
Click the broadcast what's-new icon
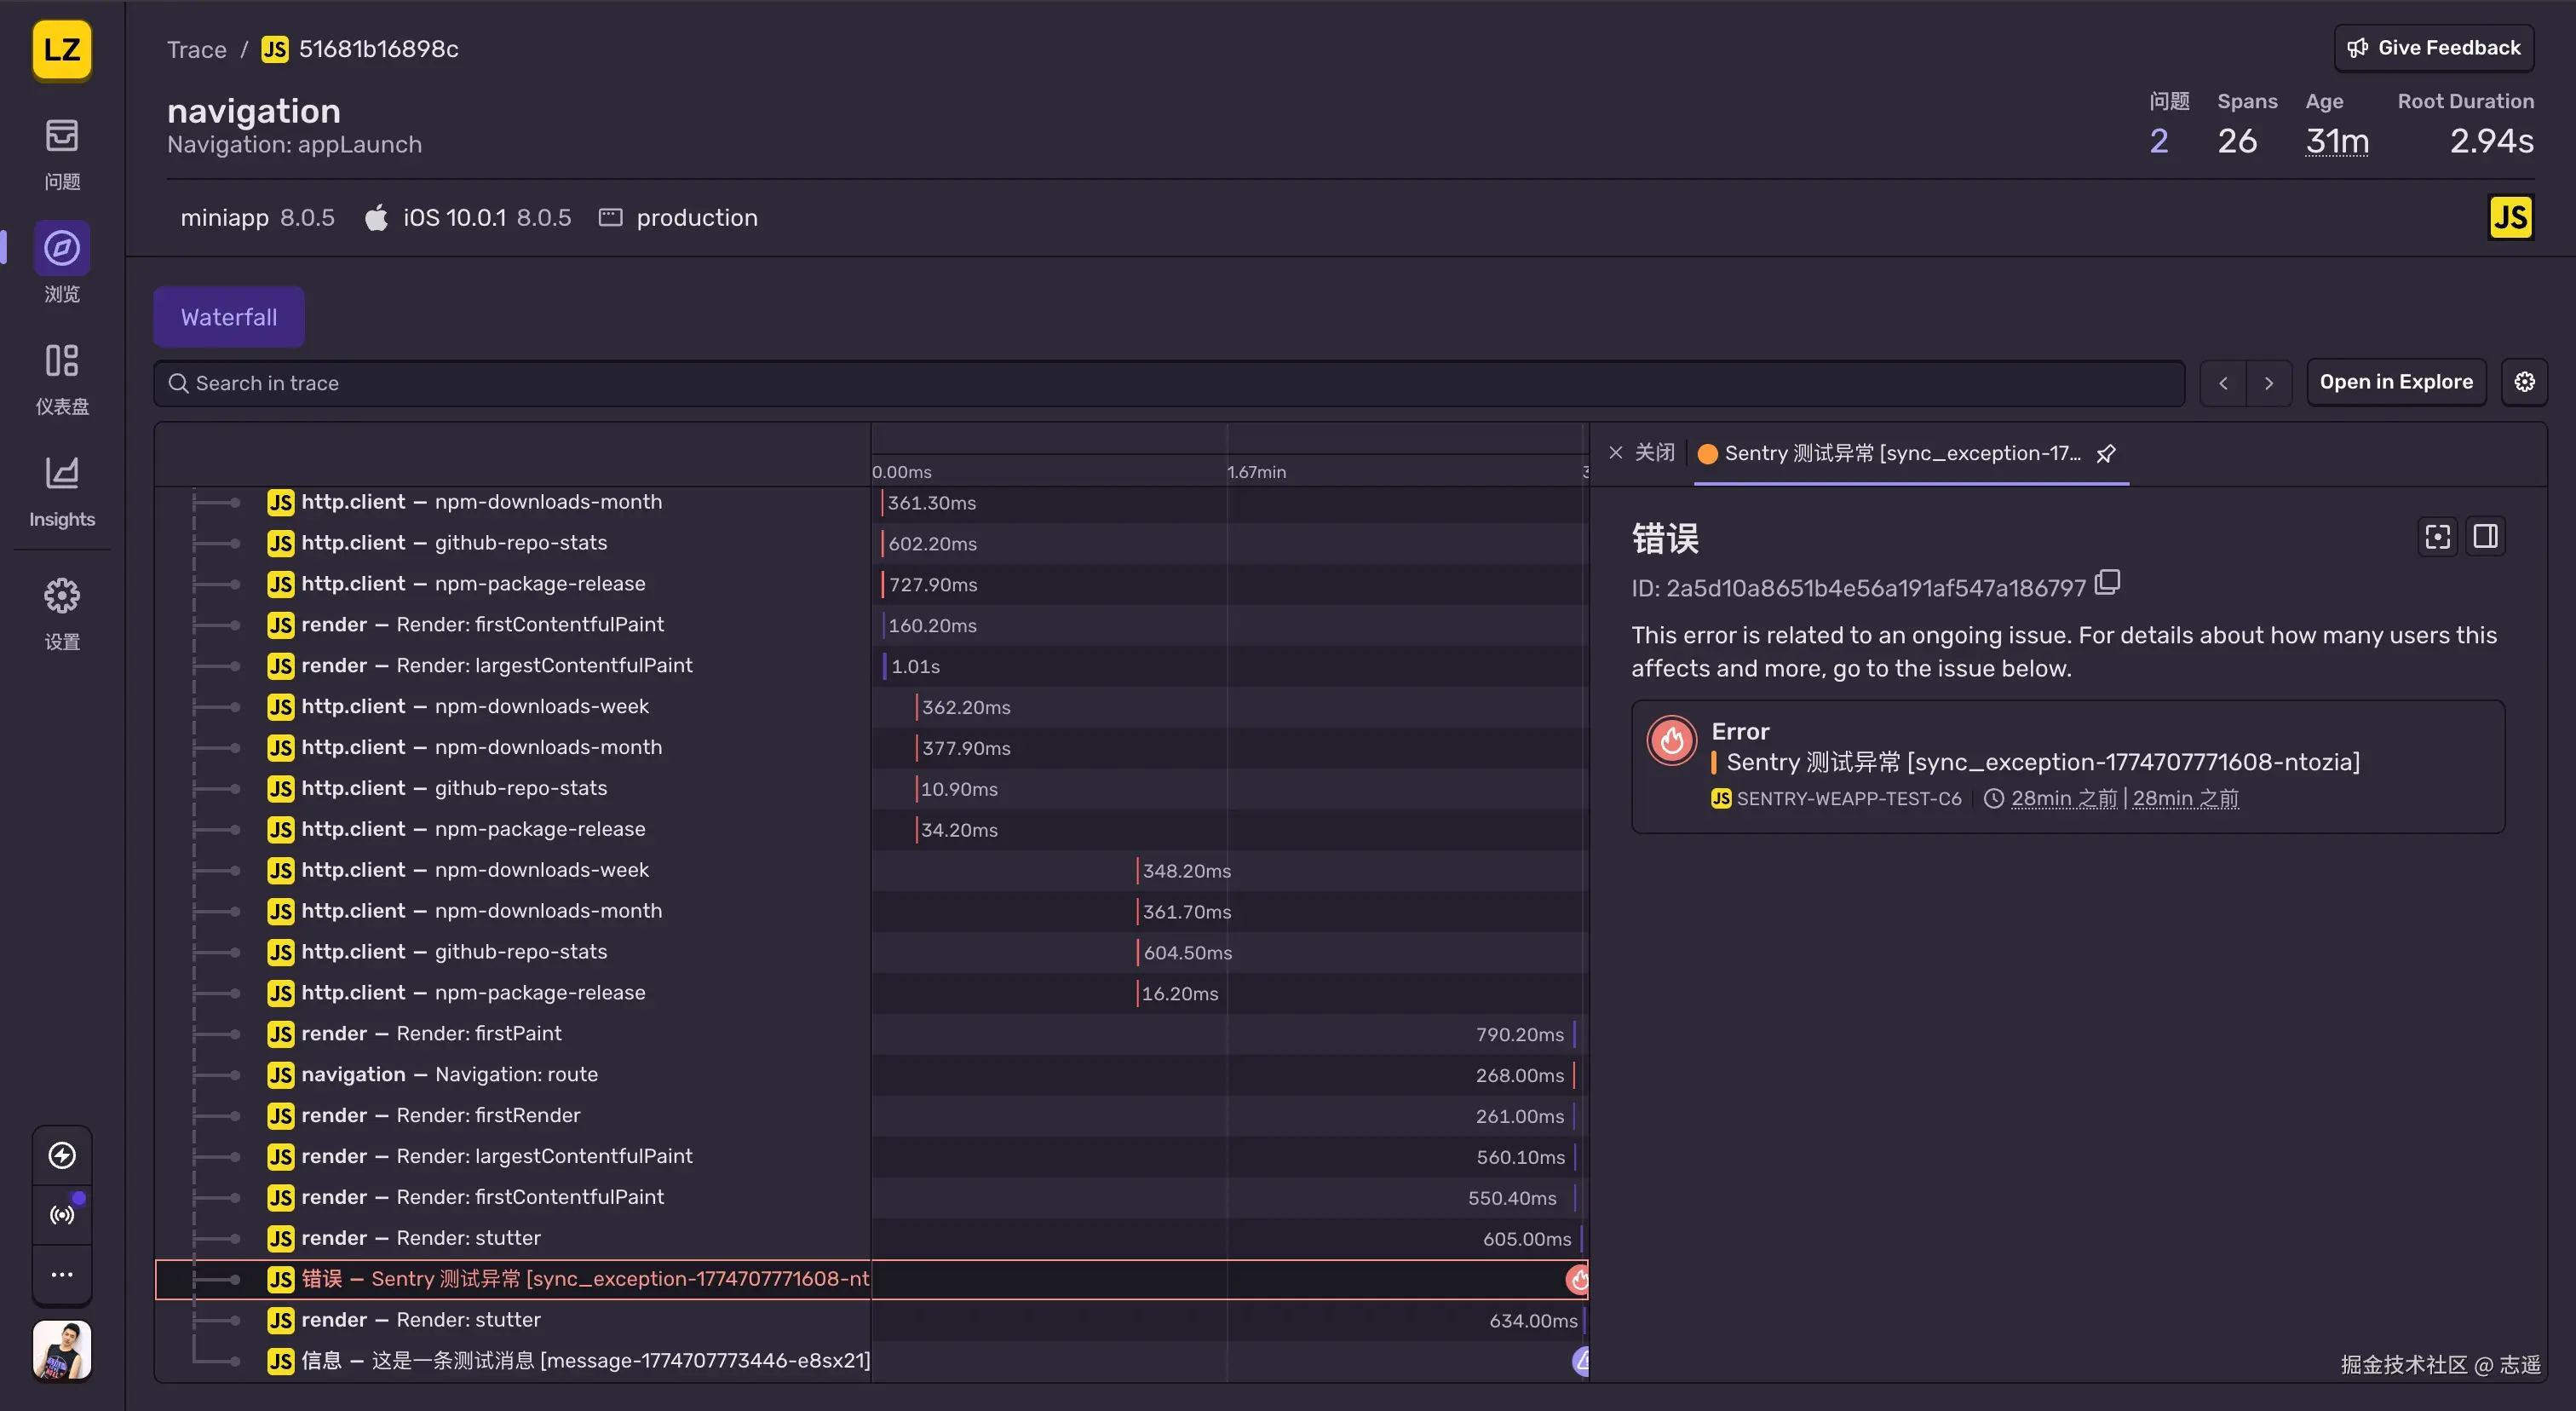(x=62, y=1215)
